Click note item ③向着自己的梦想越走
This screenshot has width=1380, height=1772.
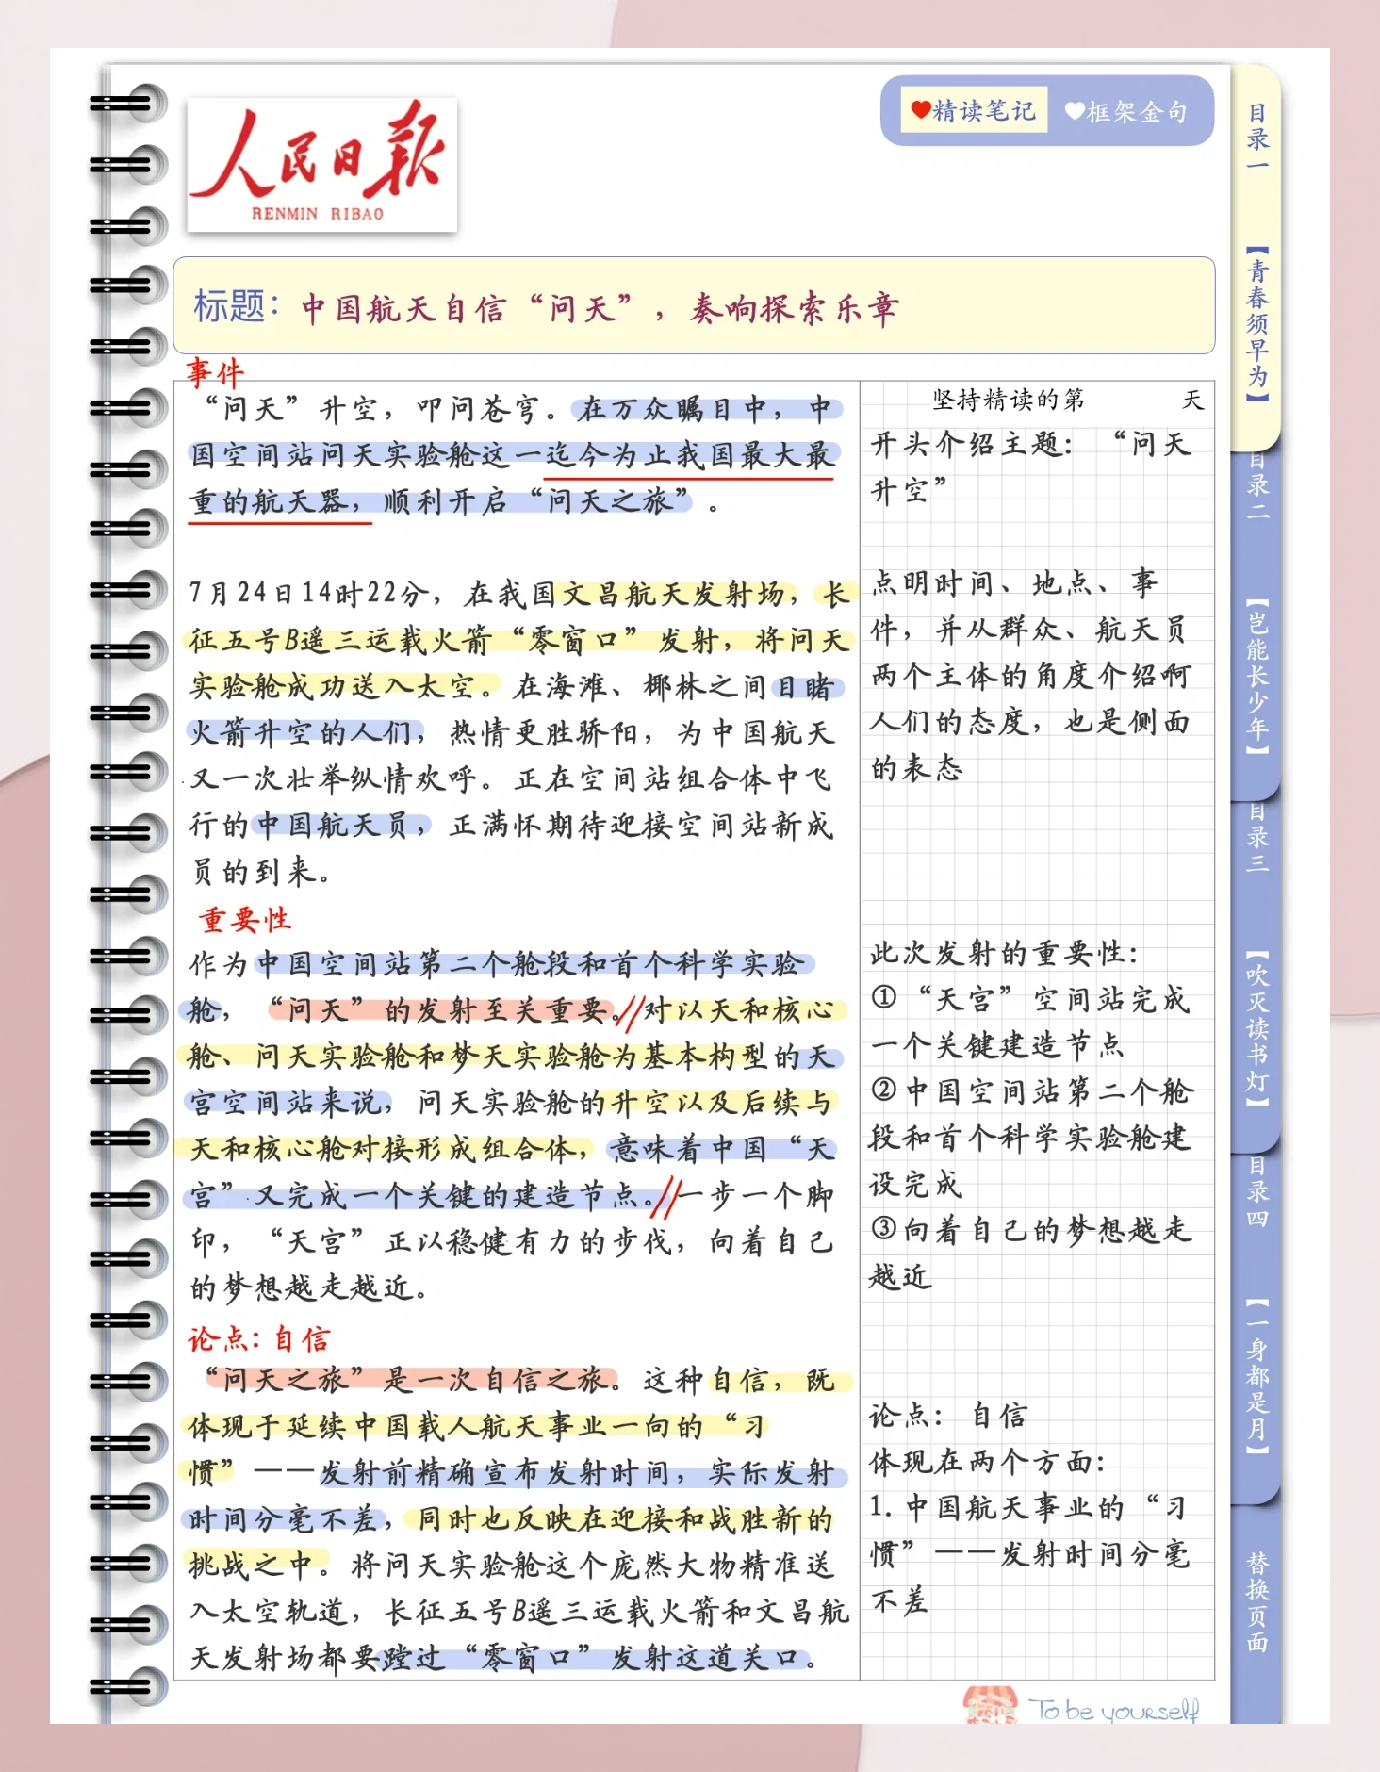pos(1032,1229)
